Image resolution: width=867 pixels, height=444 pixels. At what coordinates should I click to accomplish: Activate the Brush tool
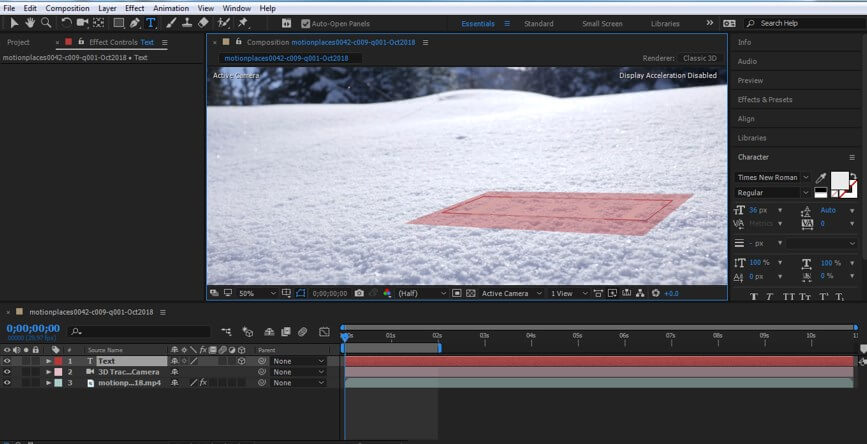pos(171,22)
